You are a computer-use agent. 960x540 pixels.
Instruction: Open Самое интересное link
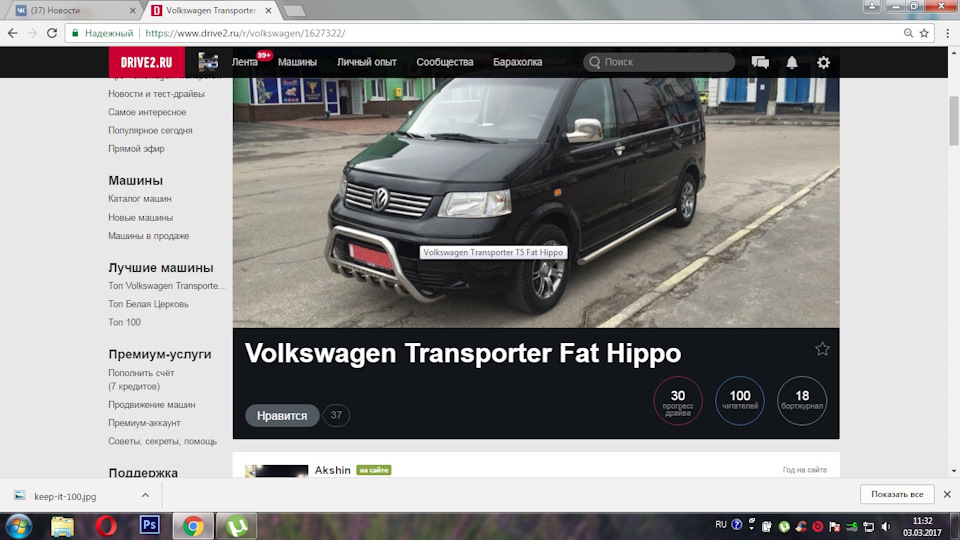[147, 112]
